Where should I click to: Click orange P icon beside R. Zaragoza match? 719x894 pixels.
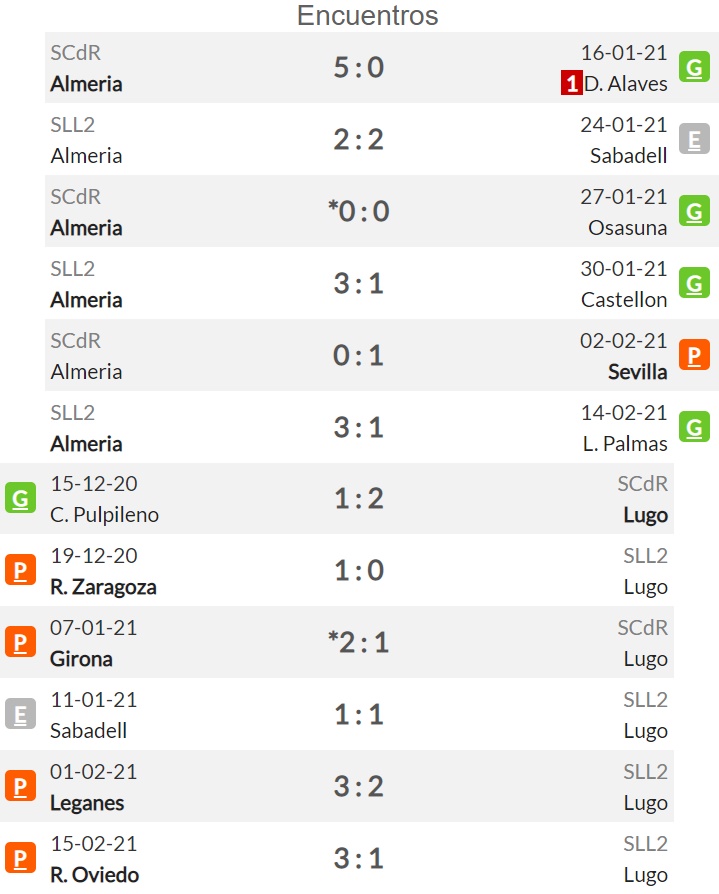click(21, 570)
